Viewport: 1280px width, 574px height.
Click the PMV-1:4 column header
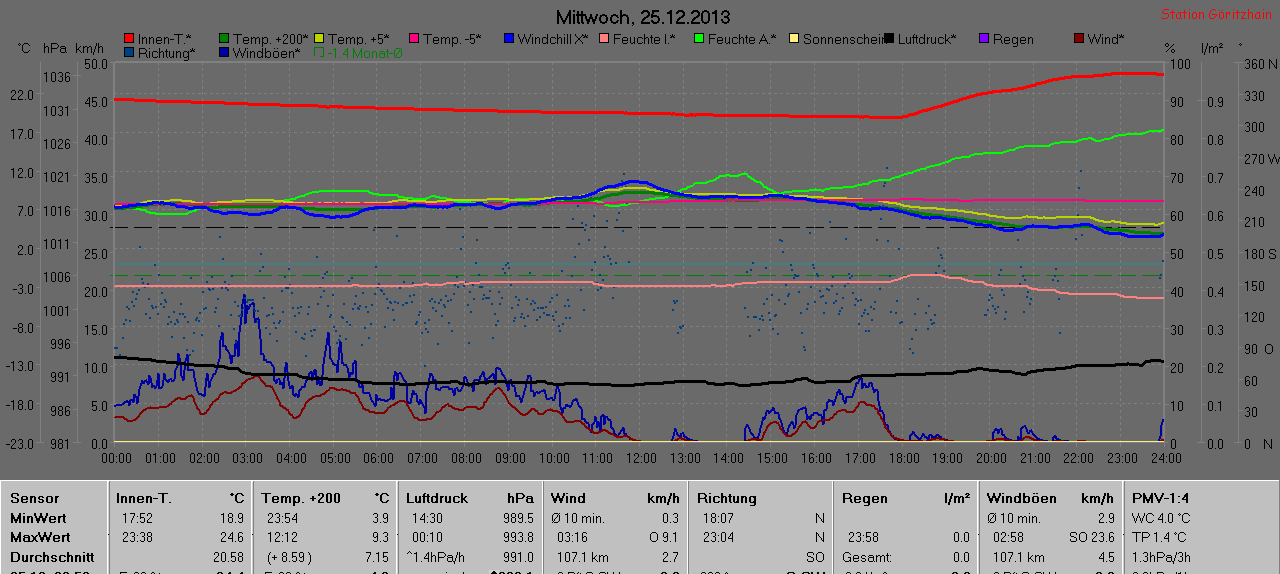1161,498
